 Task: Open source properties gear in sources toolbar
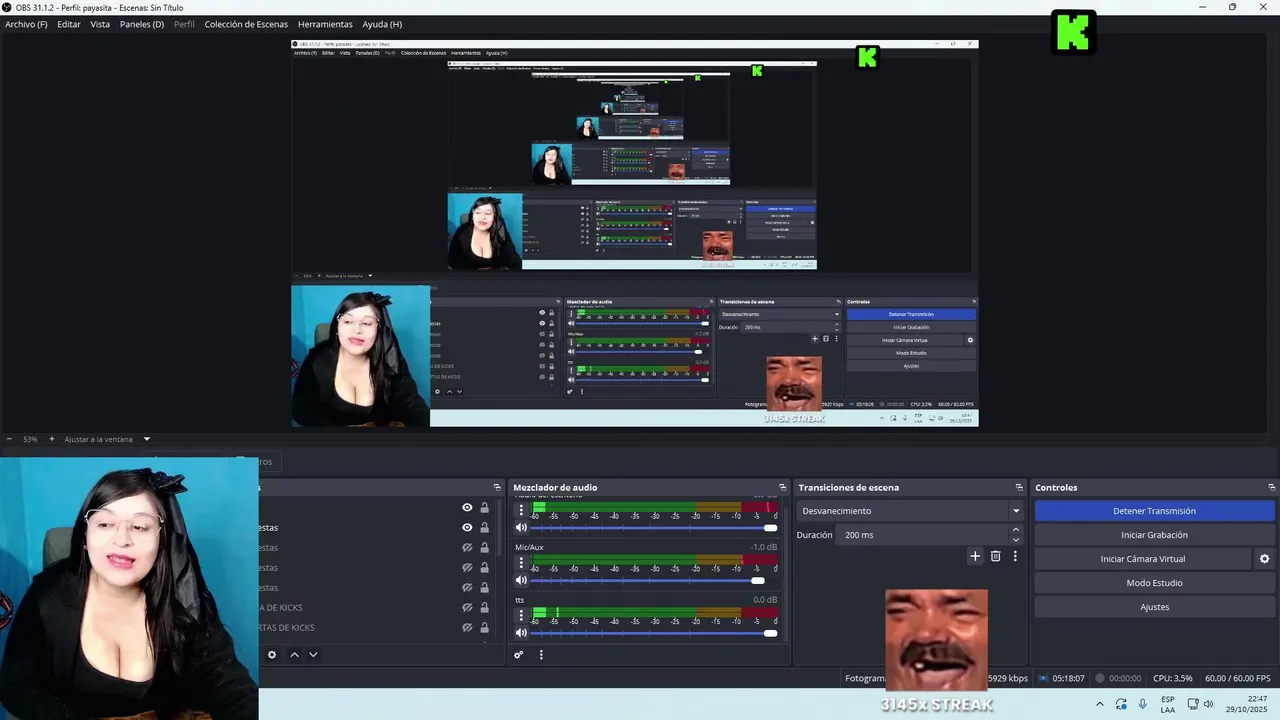pos(271,655)
